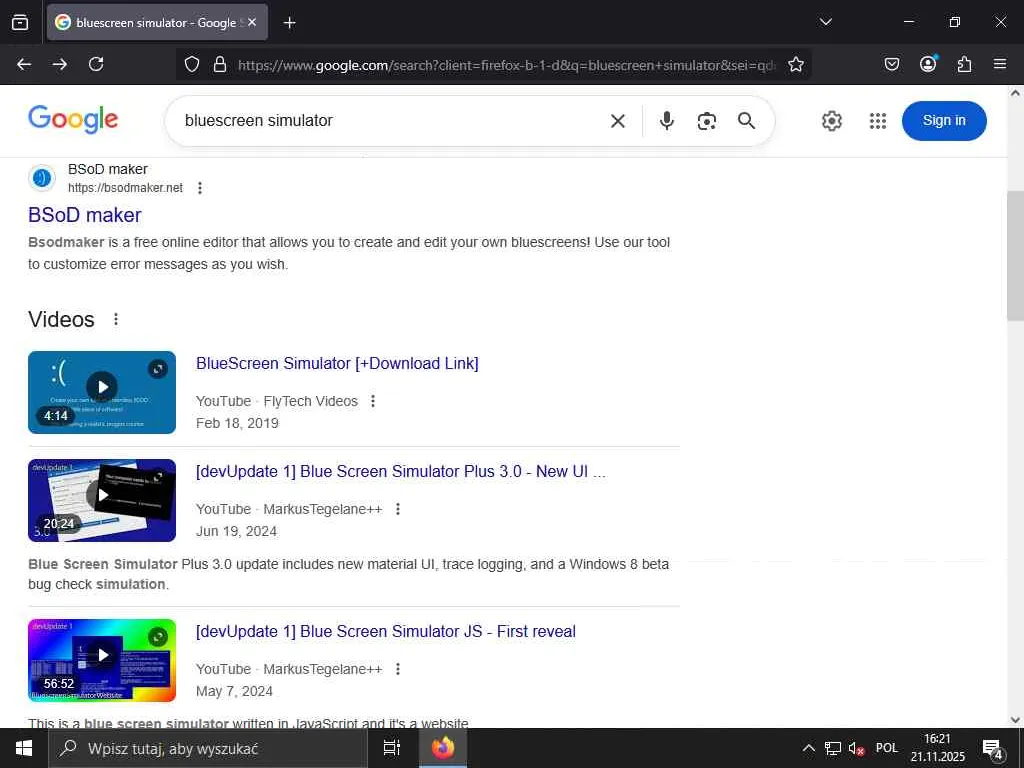Click the https://bsodmaker.net URL text
Viewport: 1024px width, 768px height.
click(125, 188)
